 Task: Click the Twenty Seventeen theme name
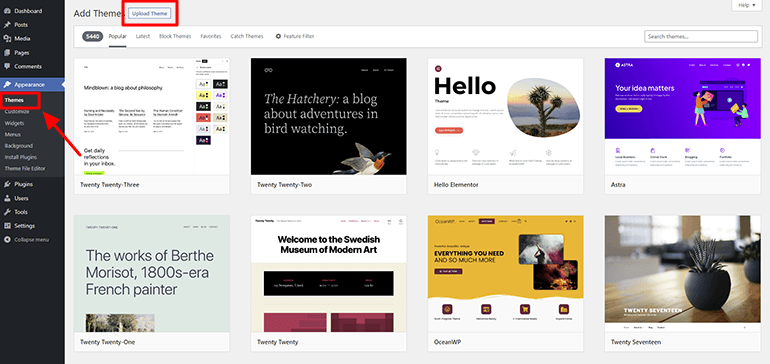coord(636,342)
